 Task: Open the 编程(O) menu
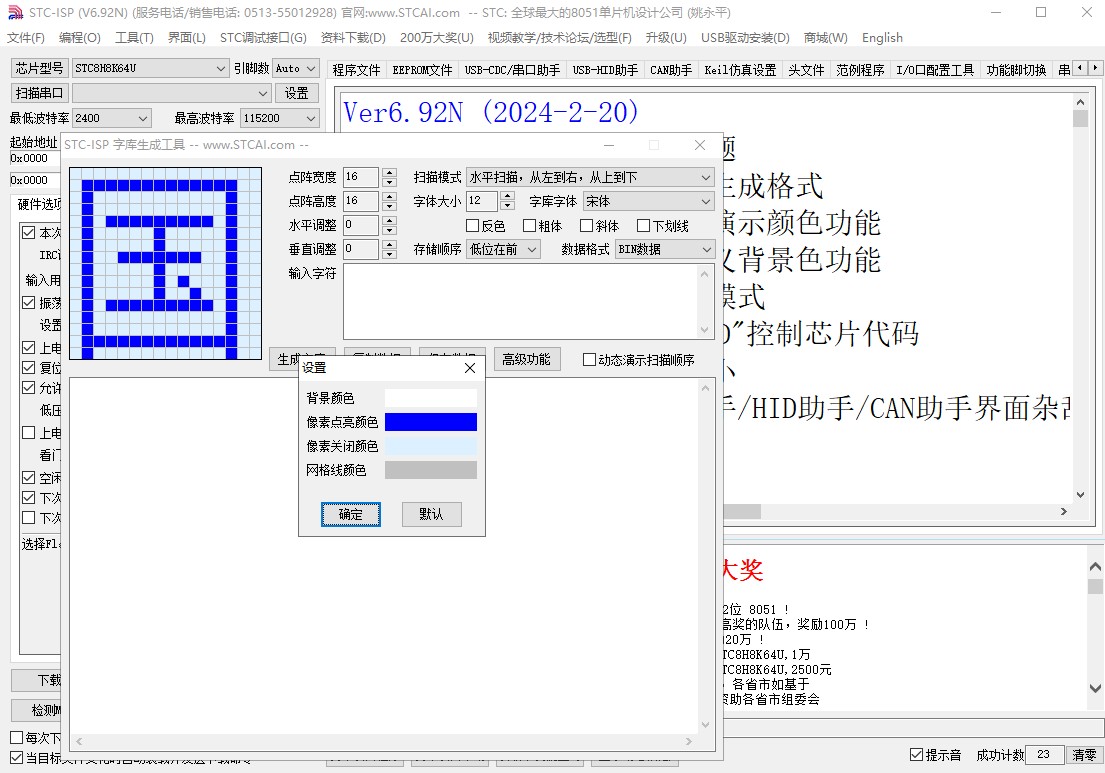pos(80,37)
